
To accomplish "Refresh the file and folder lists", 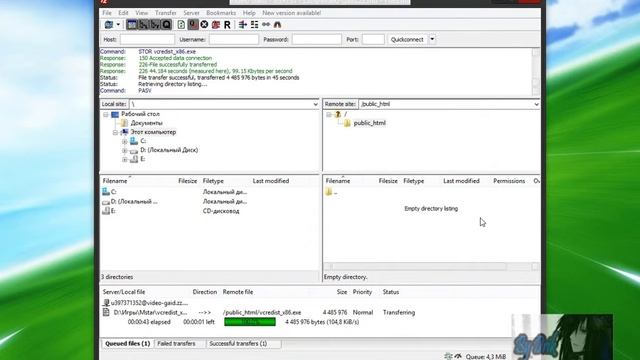I will pos(181,25).
